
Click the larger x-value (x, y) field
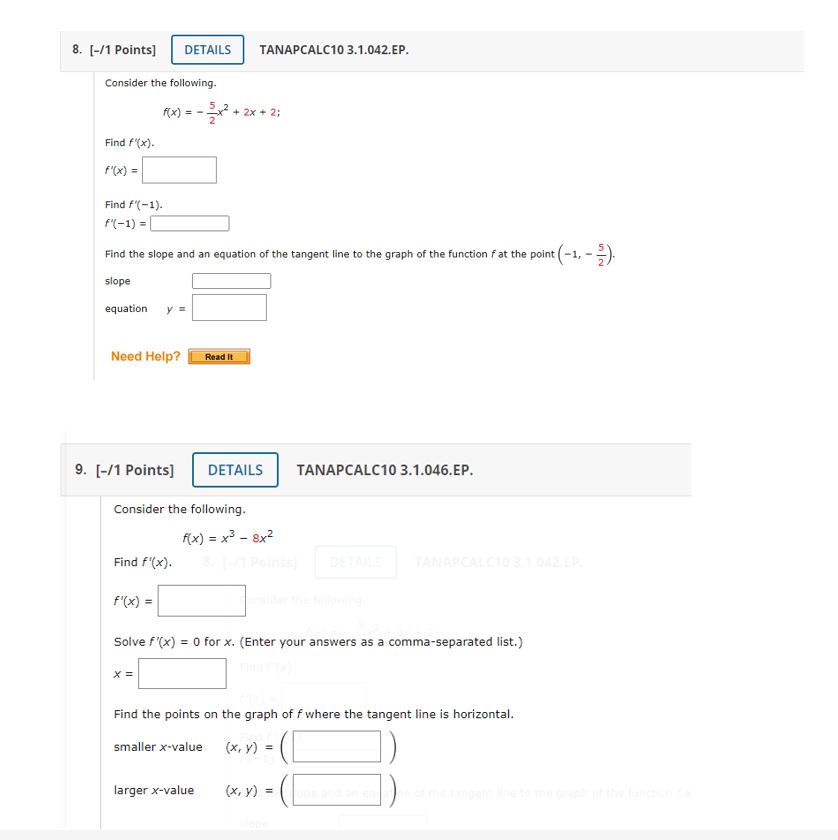335,790
